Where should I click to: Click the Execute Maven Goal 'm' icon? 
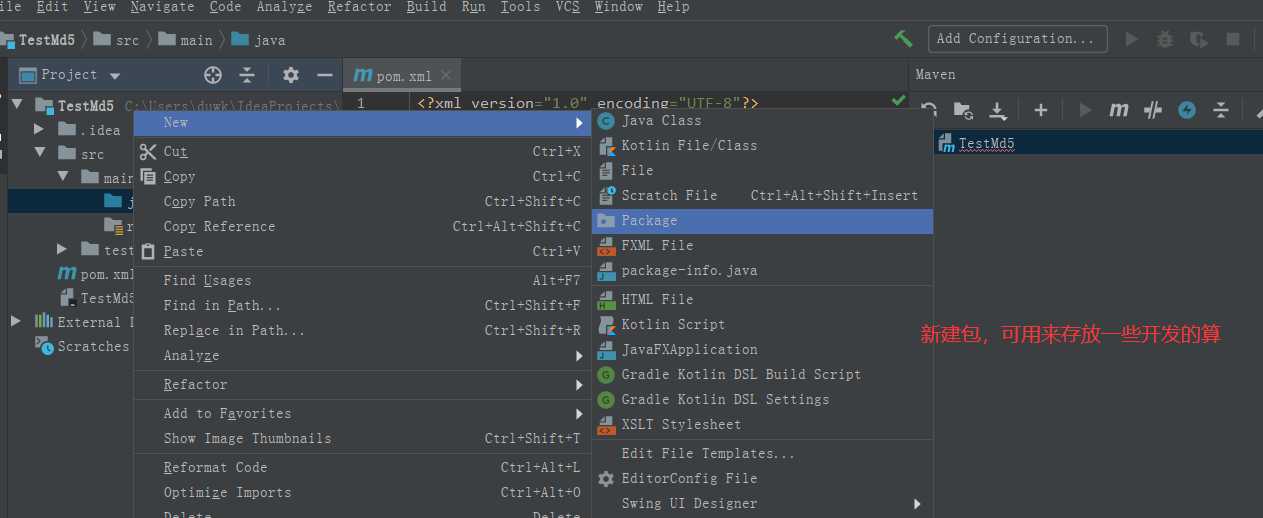[1119, 110]
